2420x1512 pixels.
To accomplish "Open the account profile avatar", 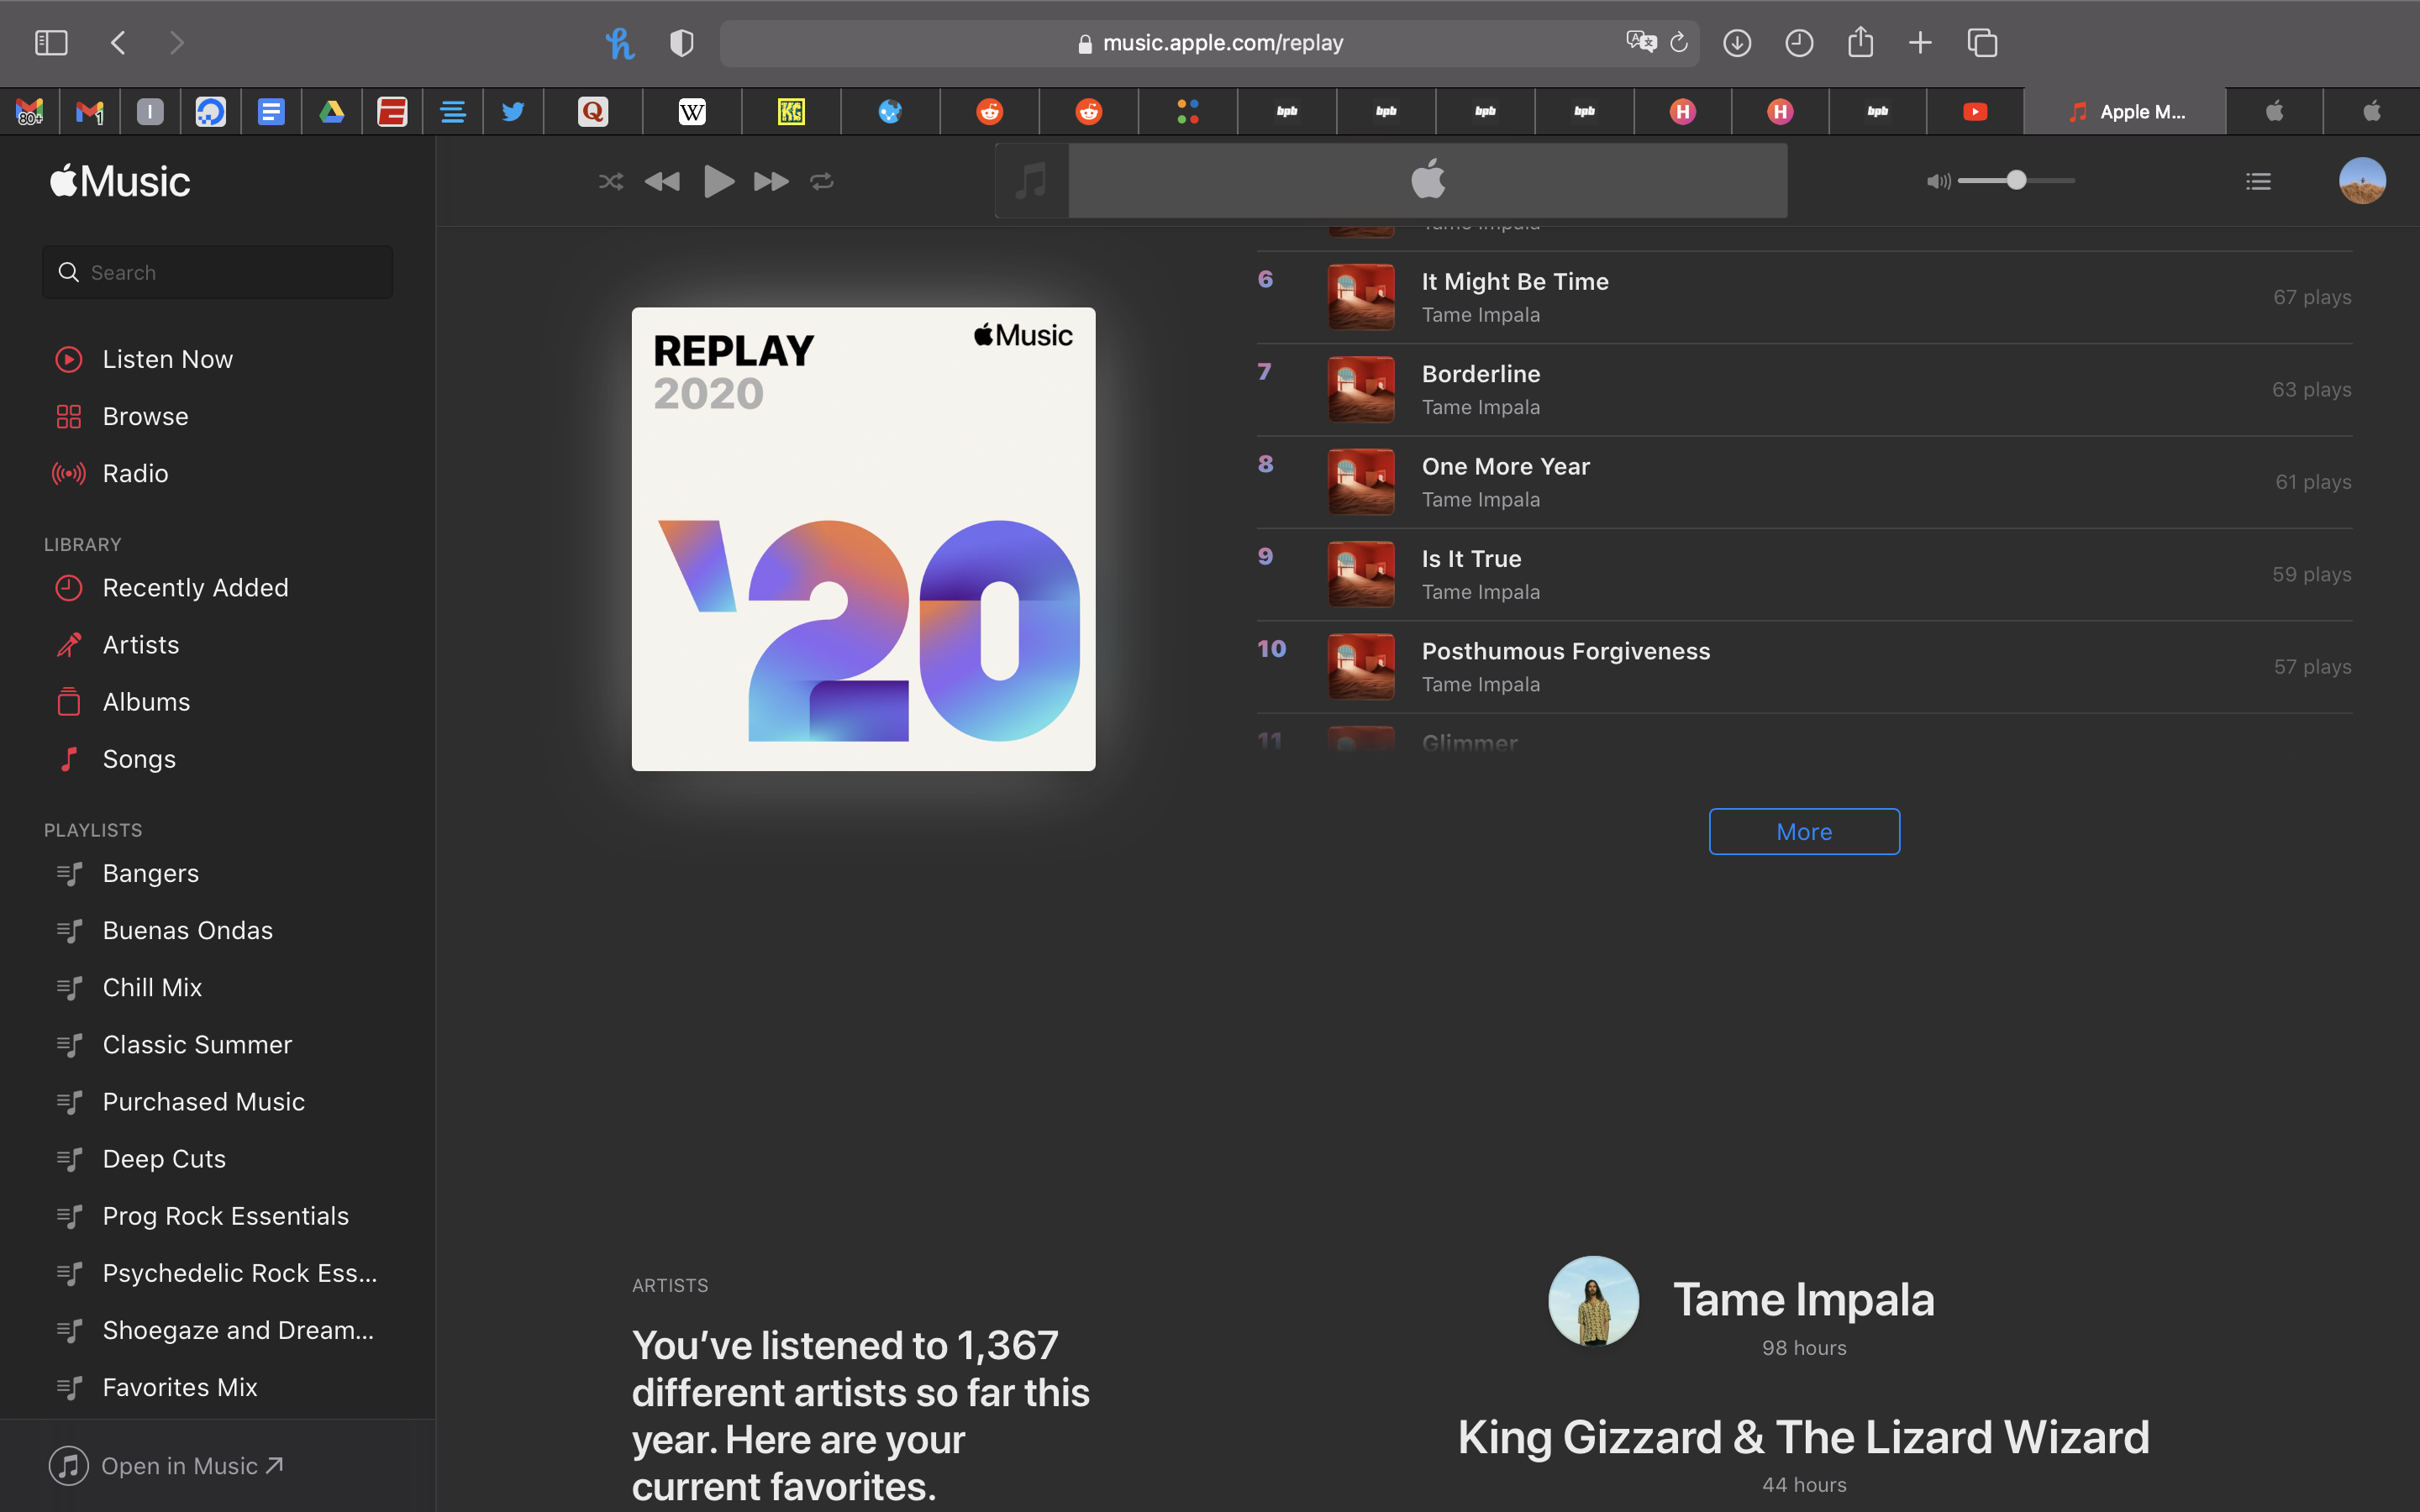I will click(2362, 181).
